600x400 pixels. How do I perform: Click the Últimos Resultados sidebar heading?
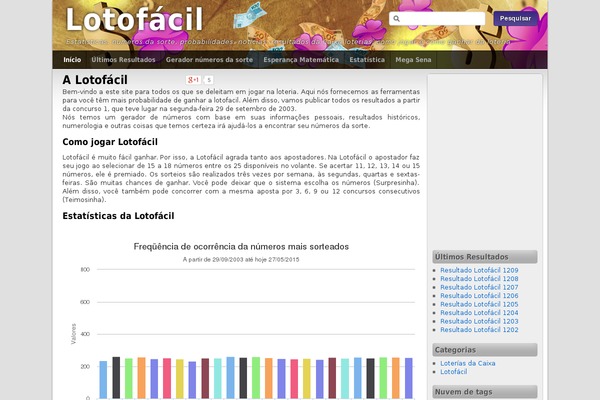click(x=485, y=257)
